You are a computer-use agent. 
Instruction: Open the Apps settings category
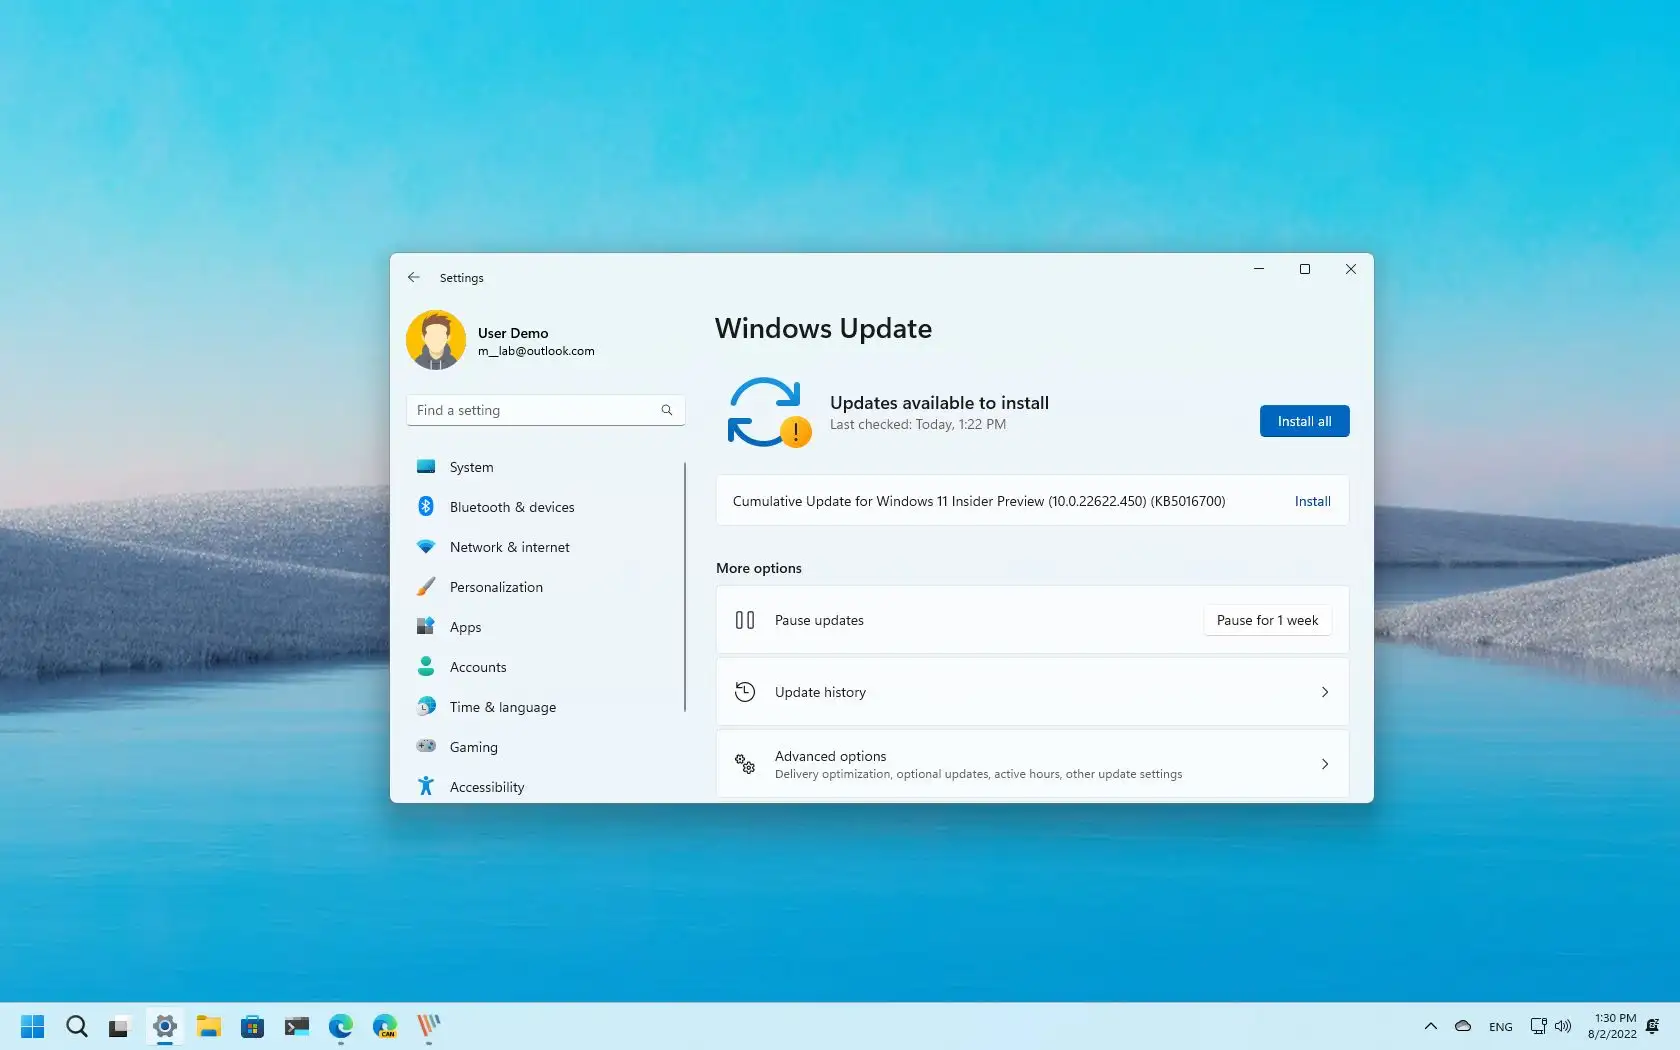point(545,627)
